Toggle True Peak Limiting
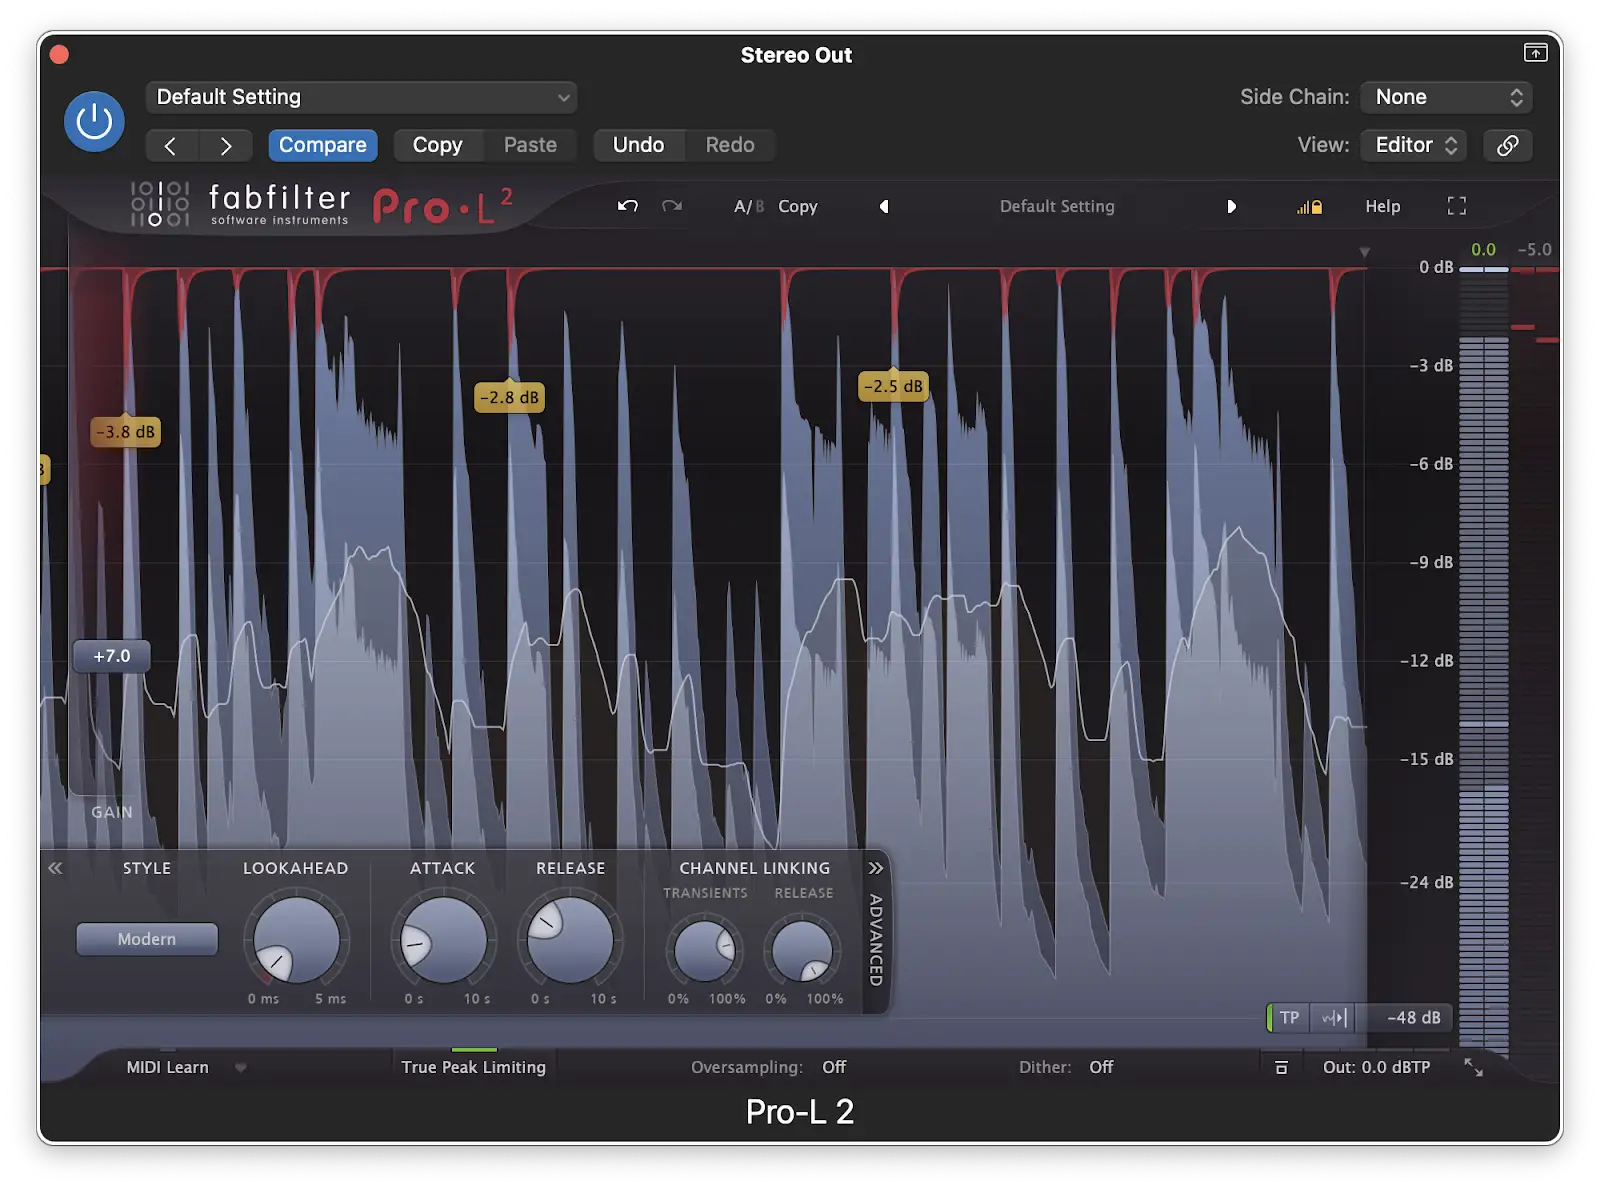Screen dimensions: 1600x1189 (473, 1067)
